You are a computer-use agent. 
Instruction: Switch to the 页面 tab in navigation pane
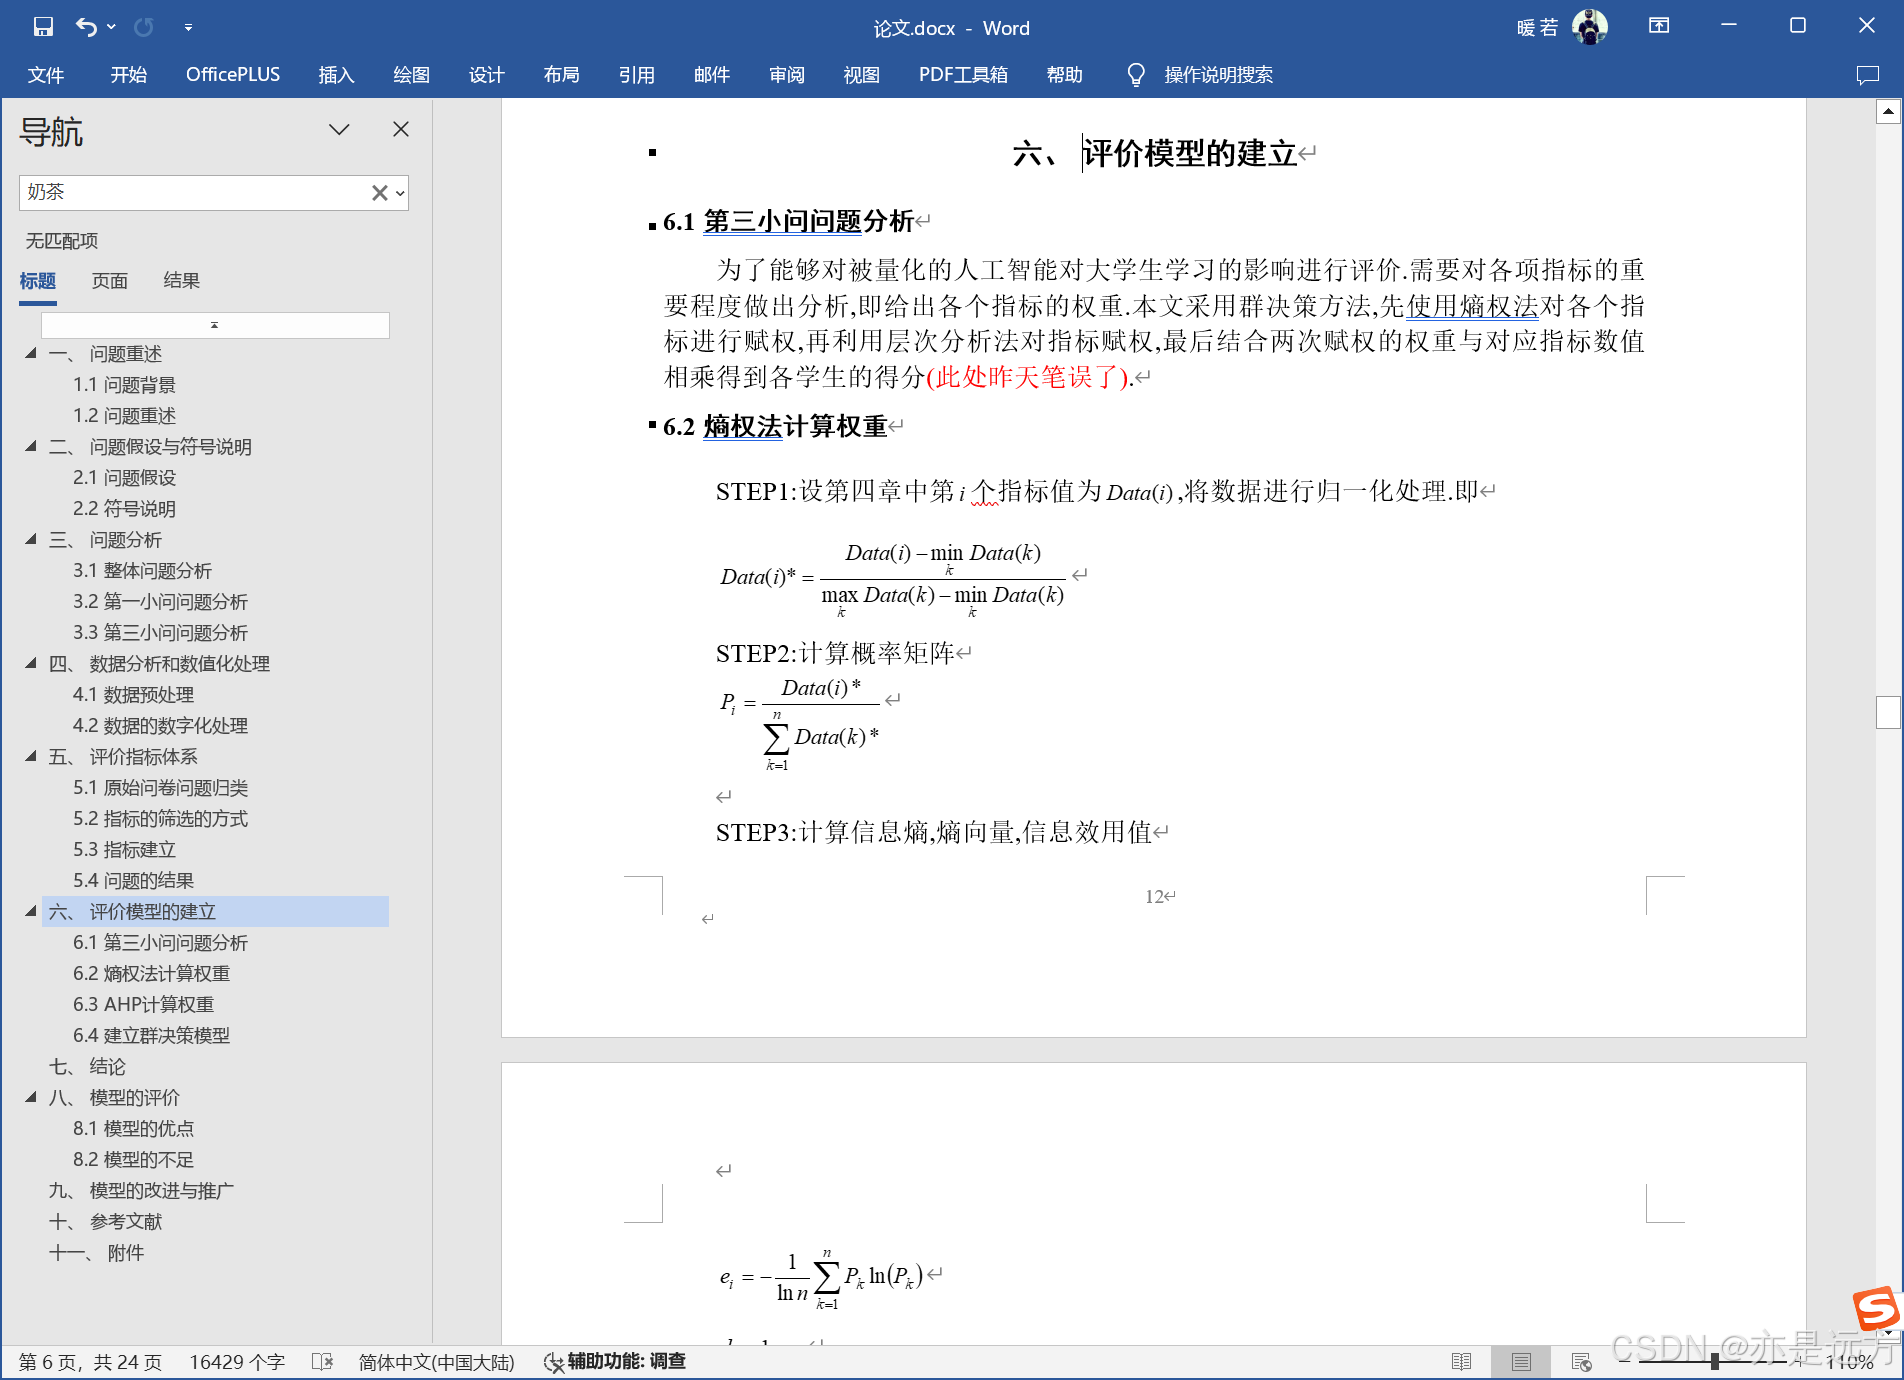110,281
